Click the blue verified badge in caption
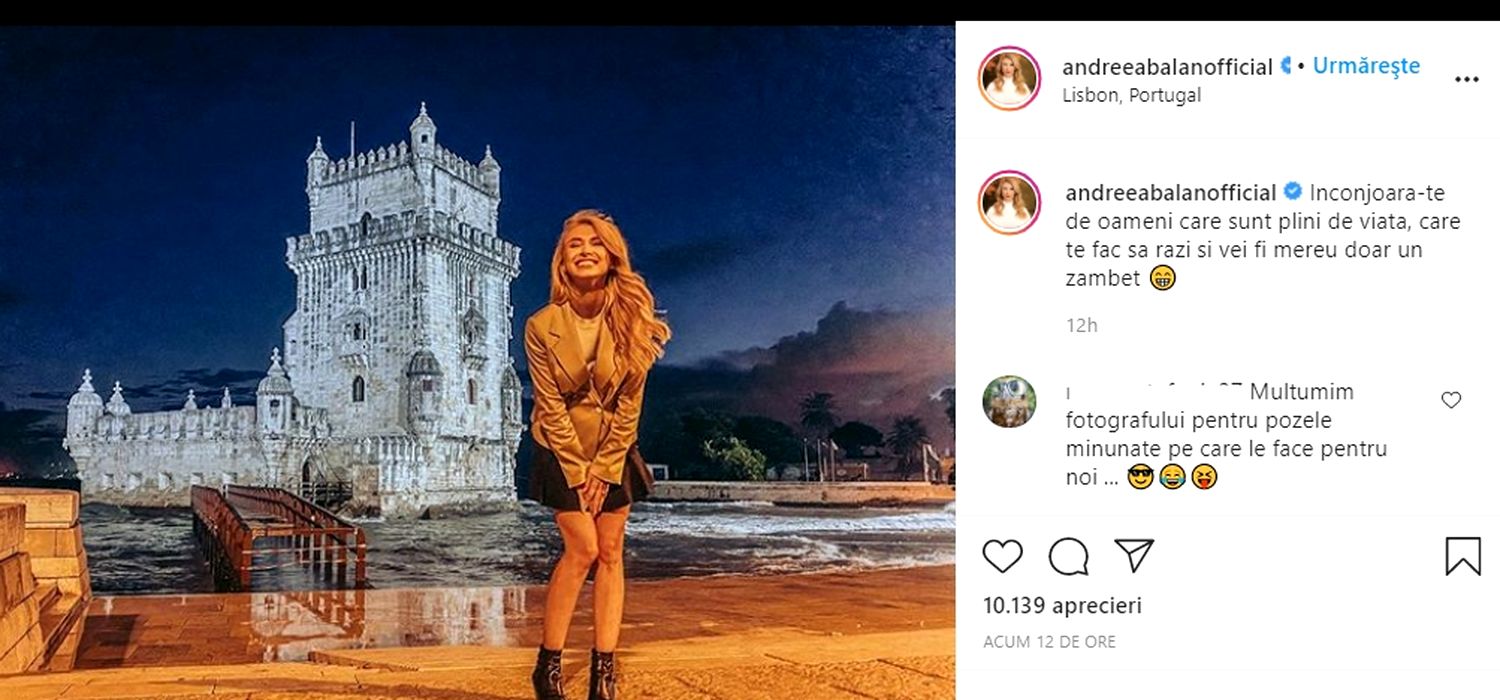This screenshot has width=1500, height=700. pos(1292,192)
